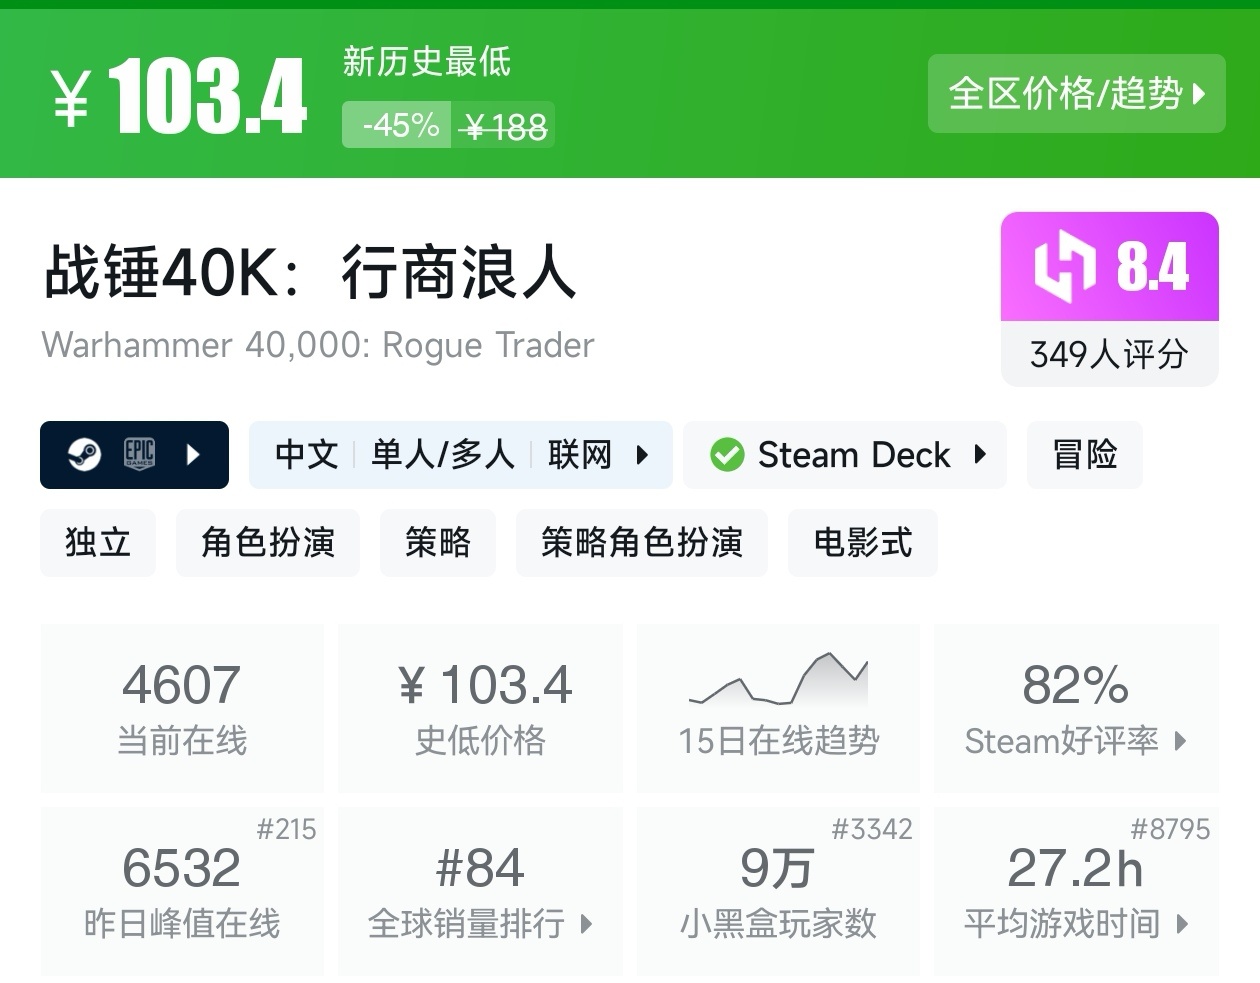Click the #215 peak online rank
Viewport: 1260px width, 983px height.
tap(286, 829)
